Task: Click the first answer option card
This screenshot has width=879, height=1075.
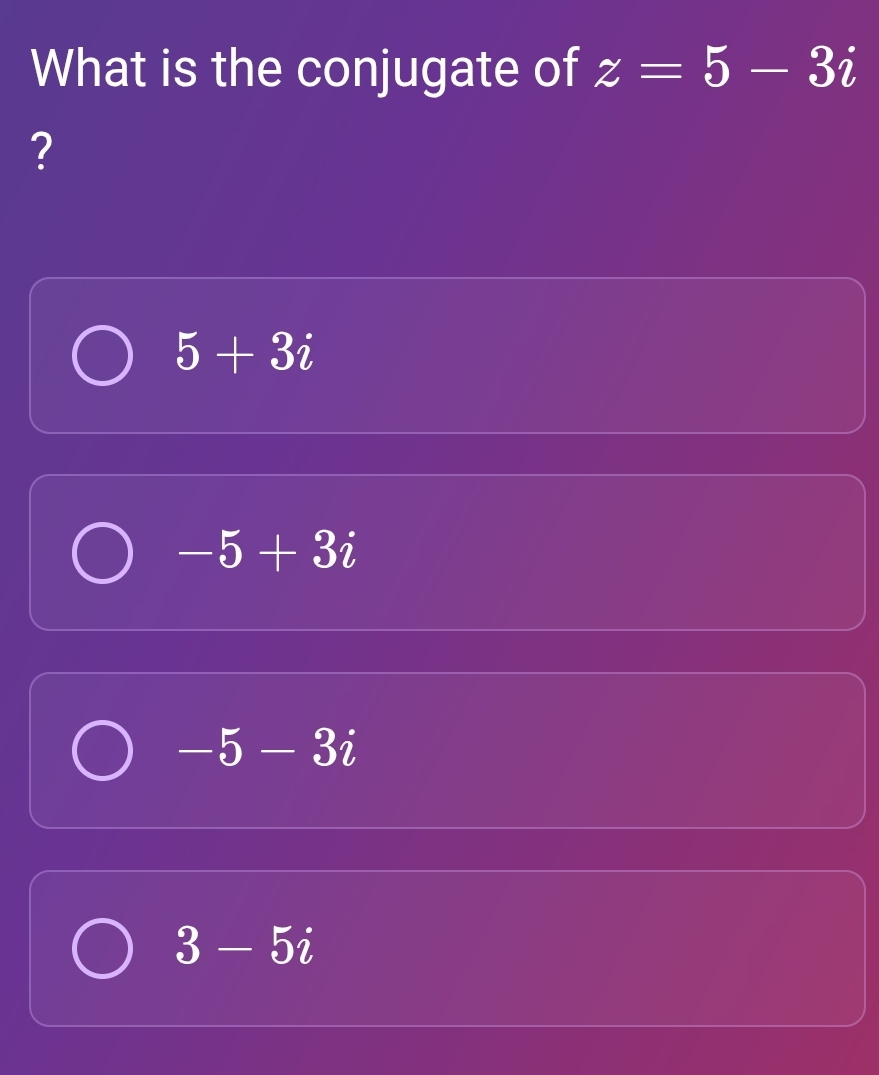Action: click(x=448, y=355)
